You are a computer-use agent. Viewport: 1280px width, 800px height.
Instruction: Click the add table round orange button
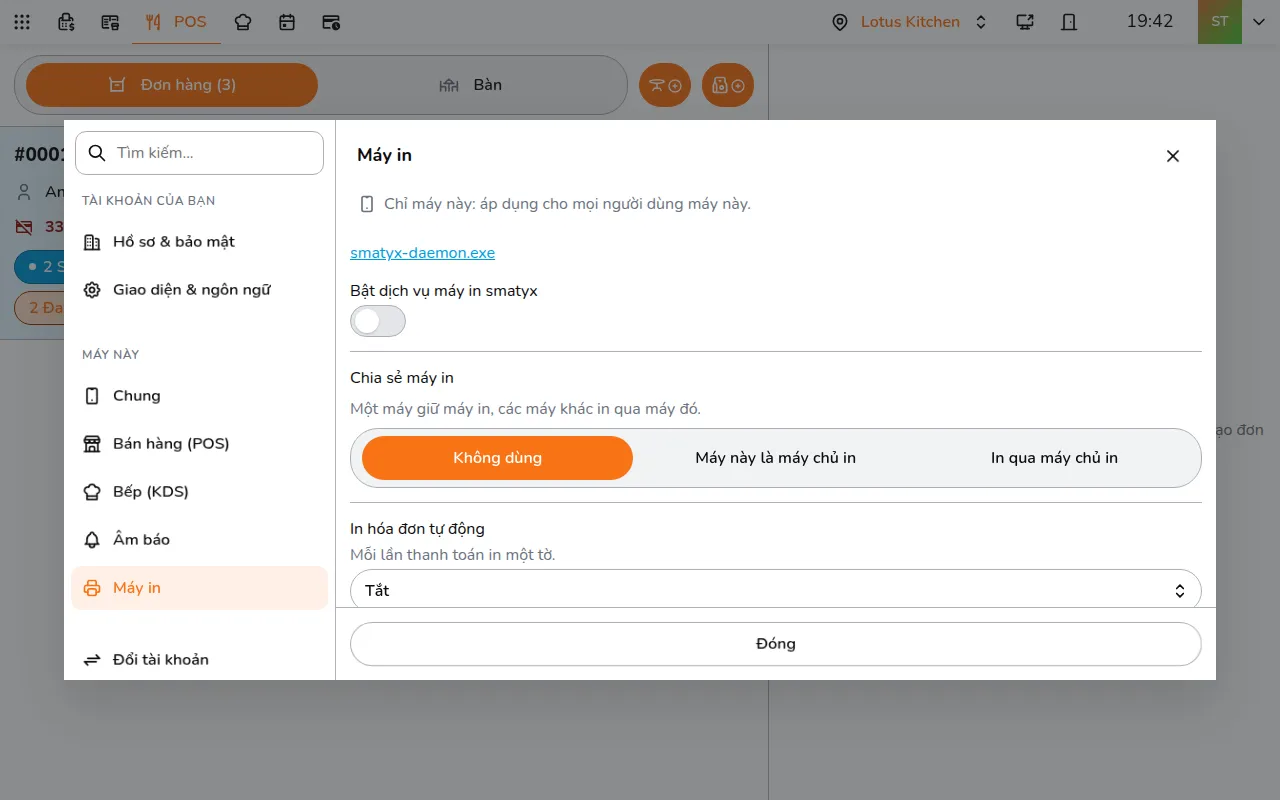665,86
